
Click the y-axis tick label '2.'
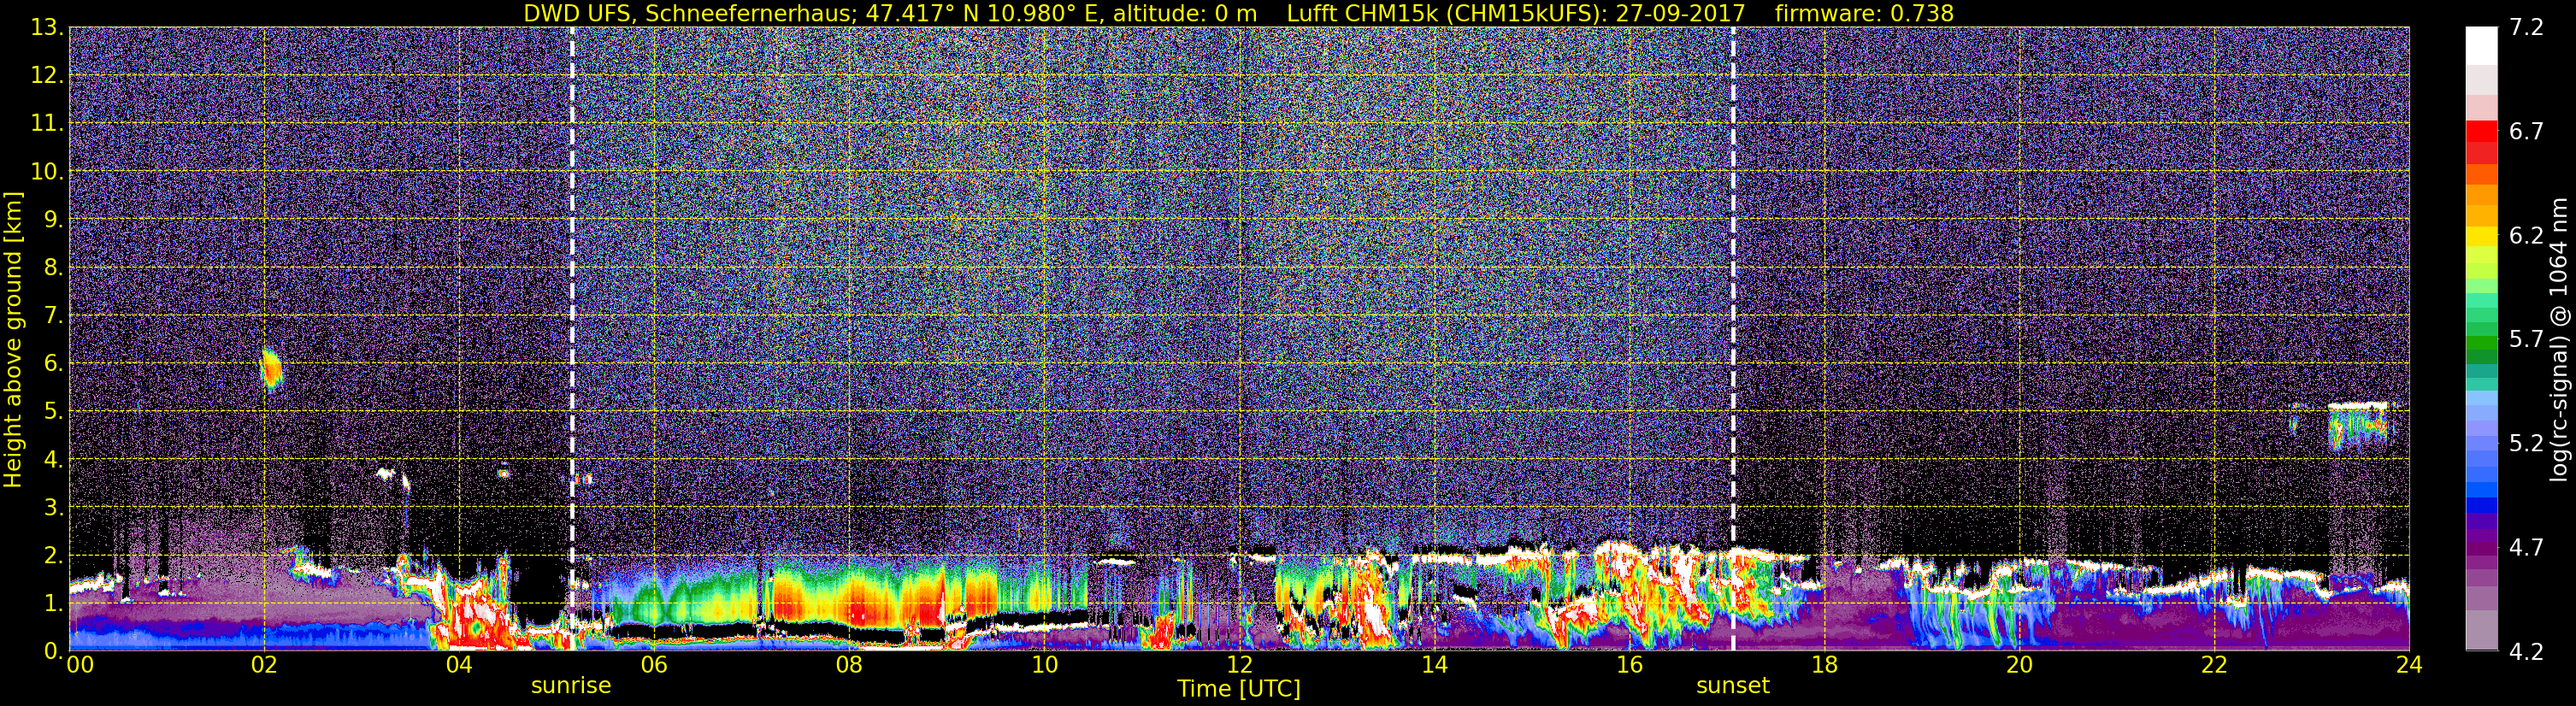point(53,556)
